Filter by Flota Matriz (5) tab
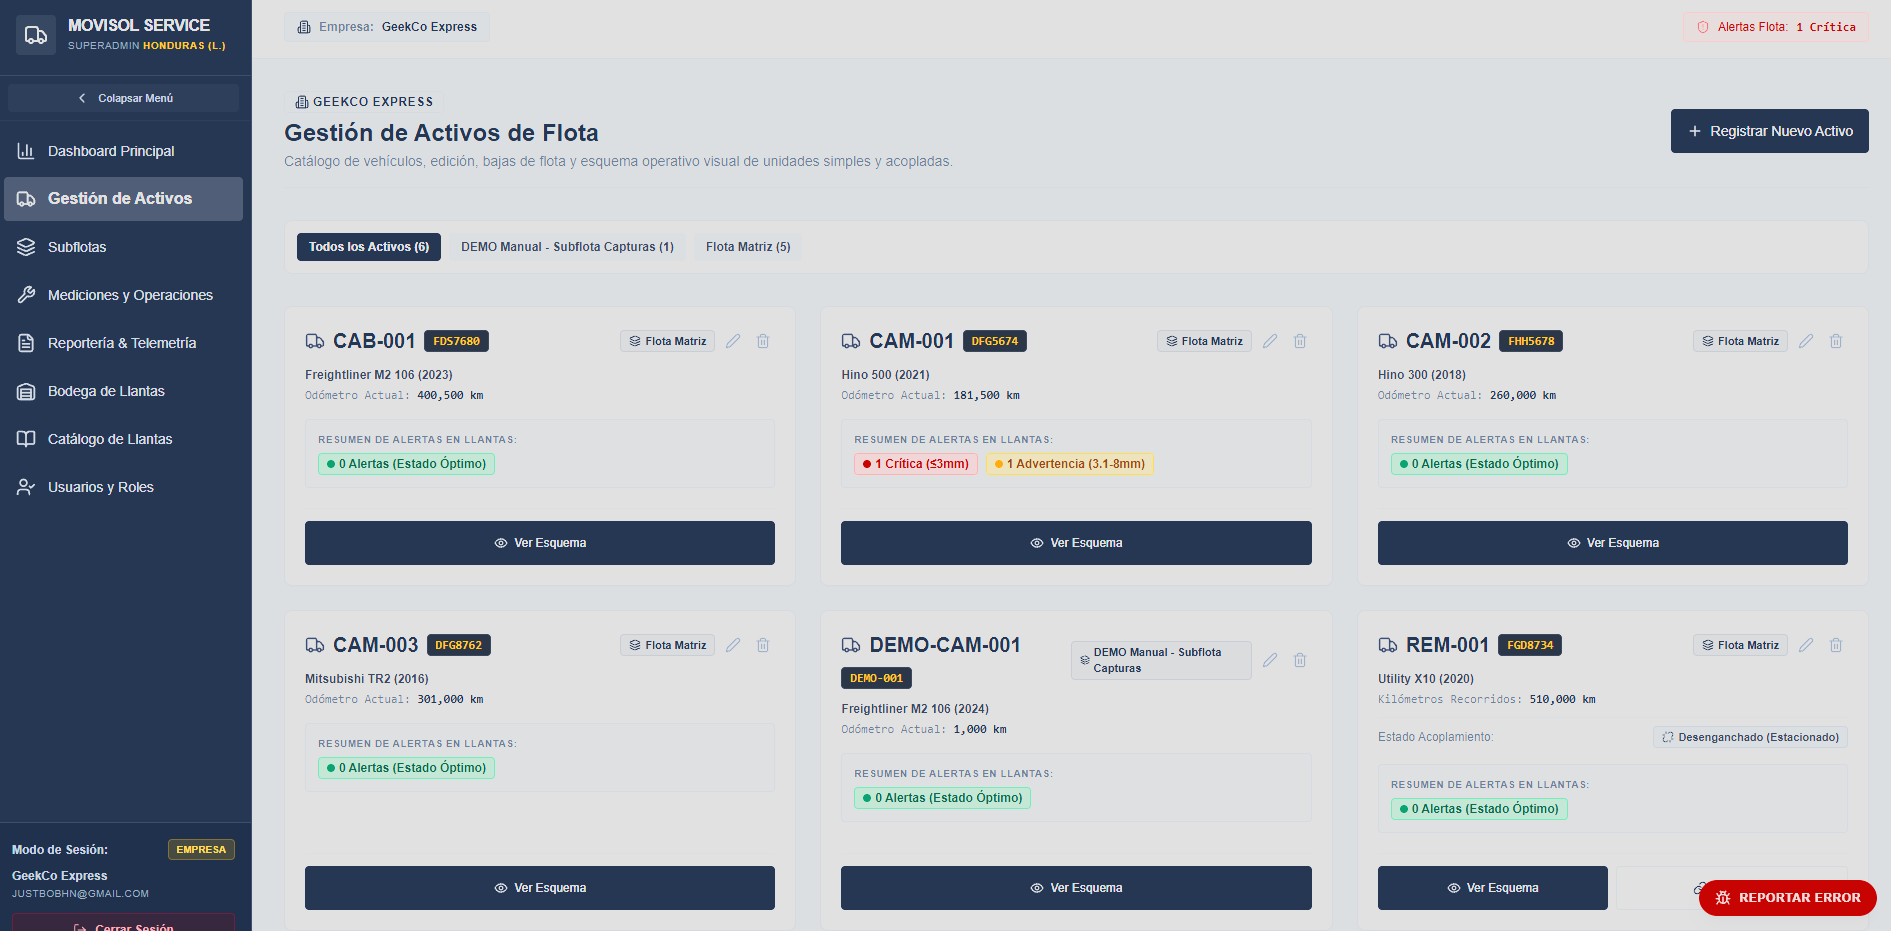The image size is (1891, 931). click(x=748, y=247)
